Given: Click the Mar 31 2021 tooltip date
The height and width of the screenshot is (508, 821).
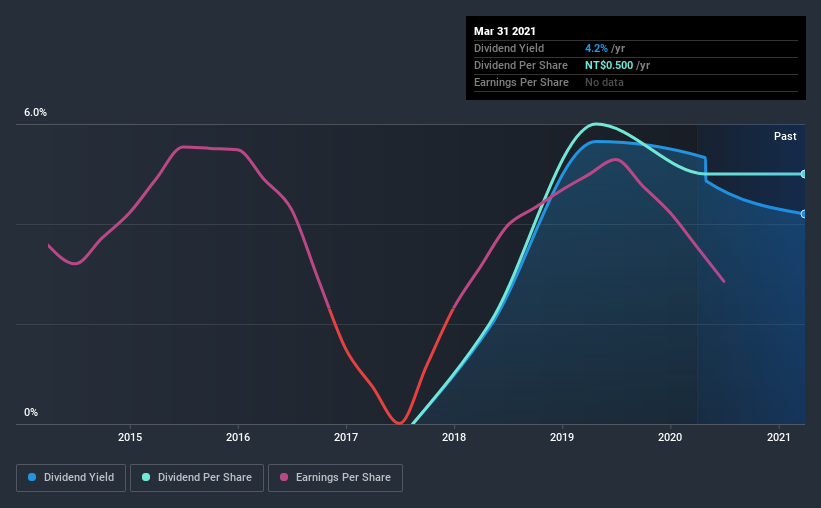Looking at the screenshot, I should (x=505, y=31).
